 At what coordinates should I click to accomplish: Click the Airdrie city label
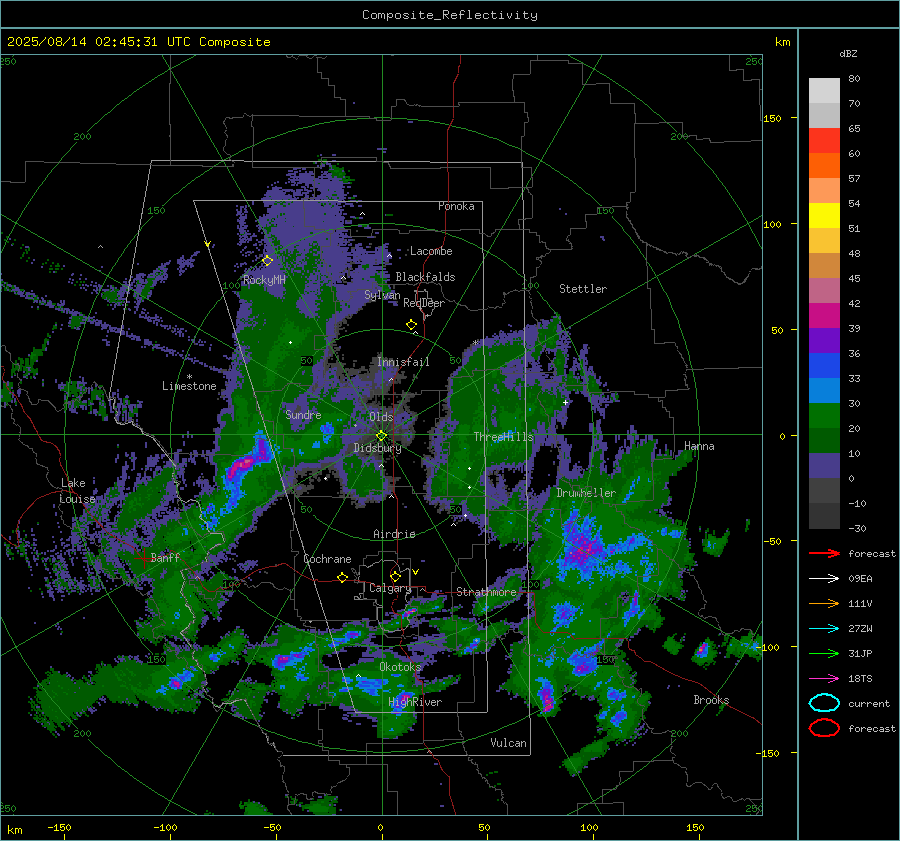(x=394, y=534)
